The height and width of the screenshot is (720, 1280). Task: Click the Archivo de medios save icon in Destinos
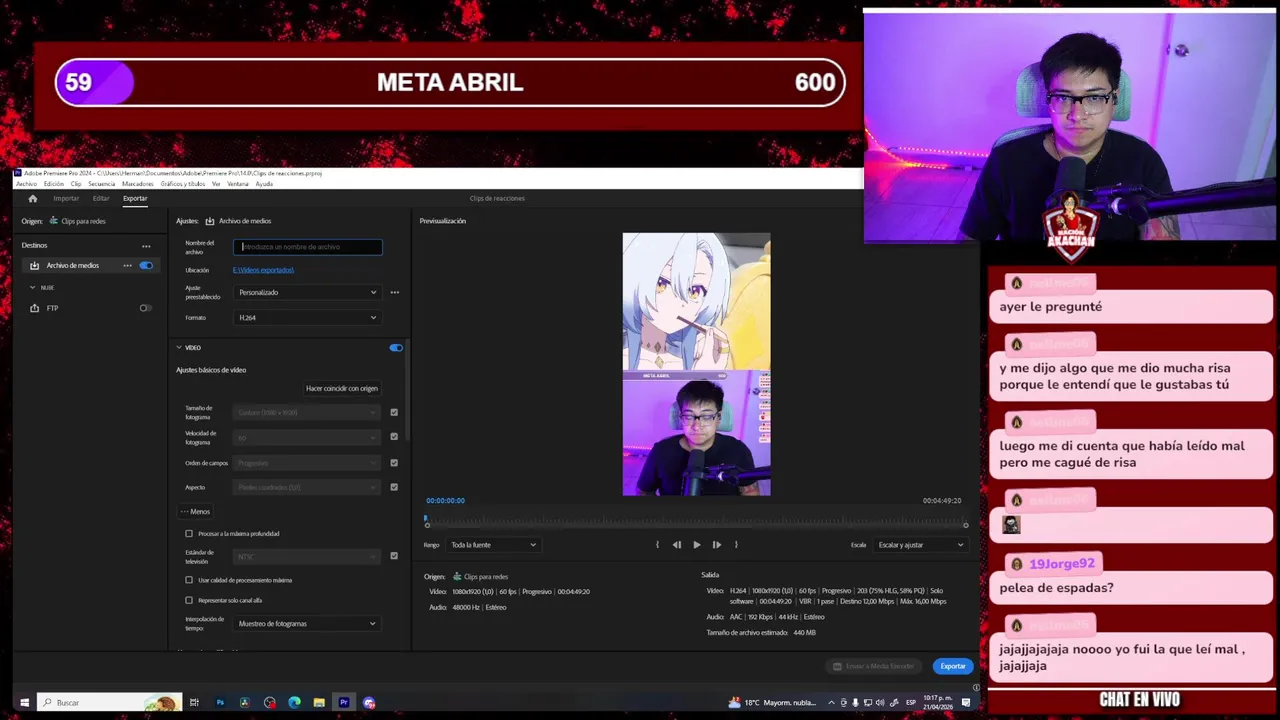(35, 265)
